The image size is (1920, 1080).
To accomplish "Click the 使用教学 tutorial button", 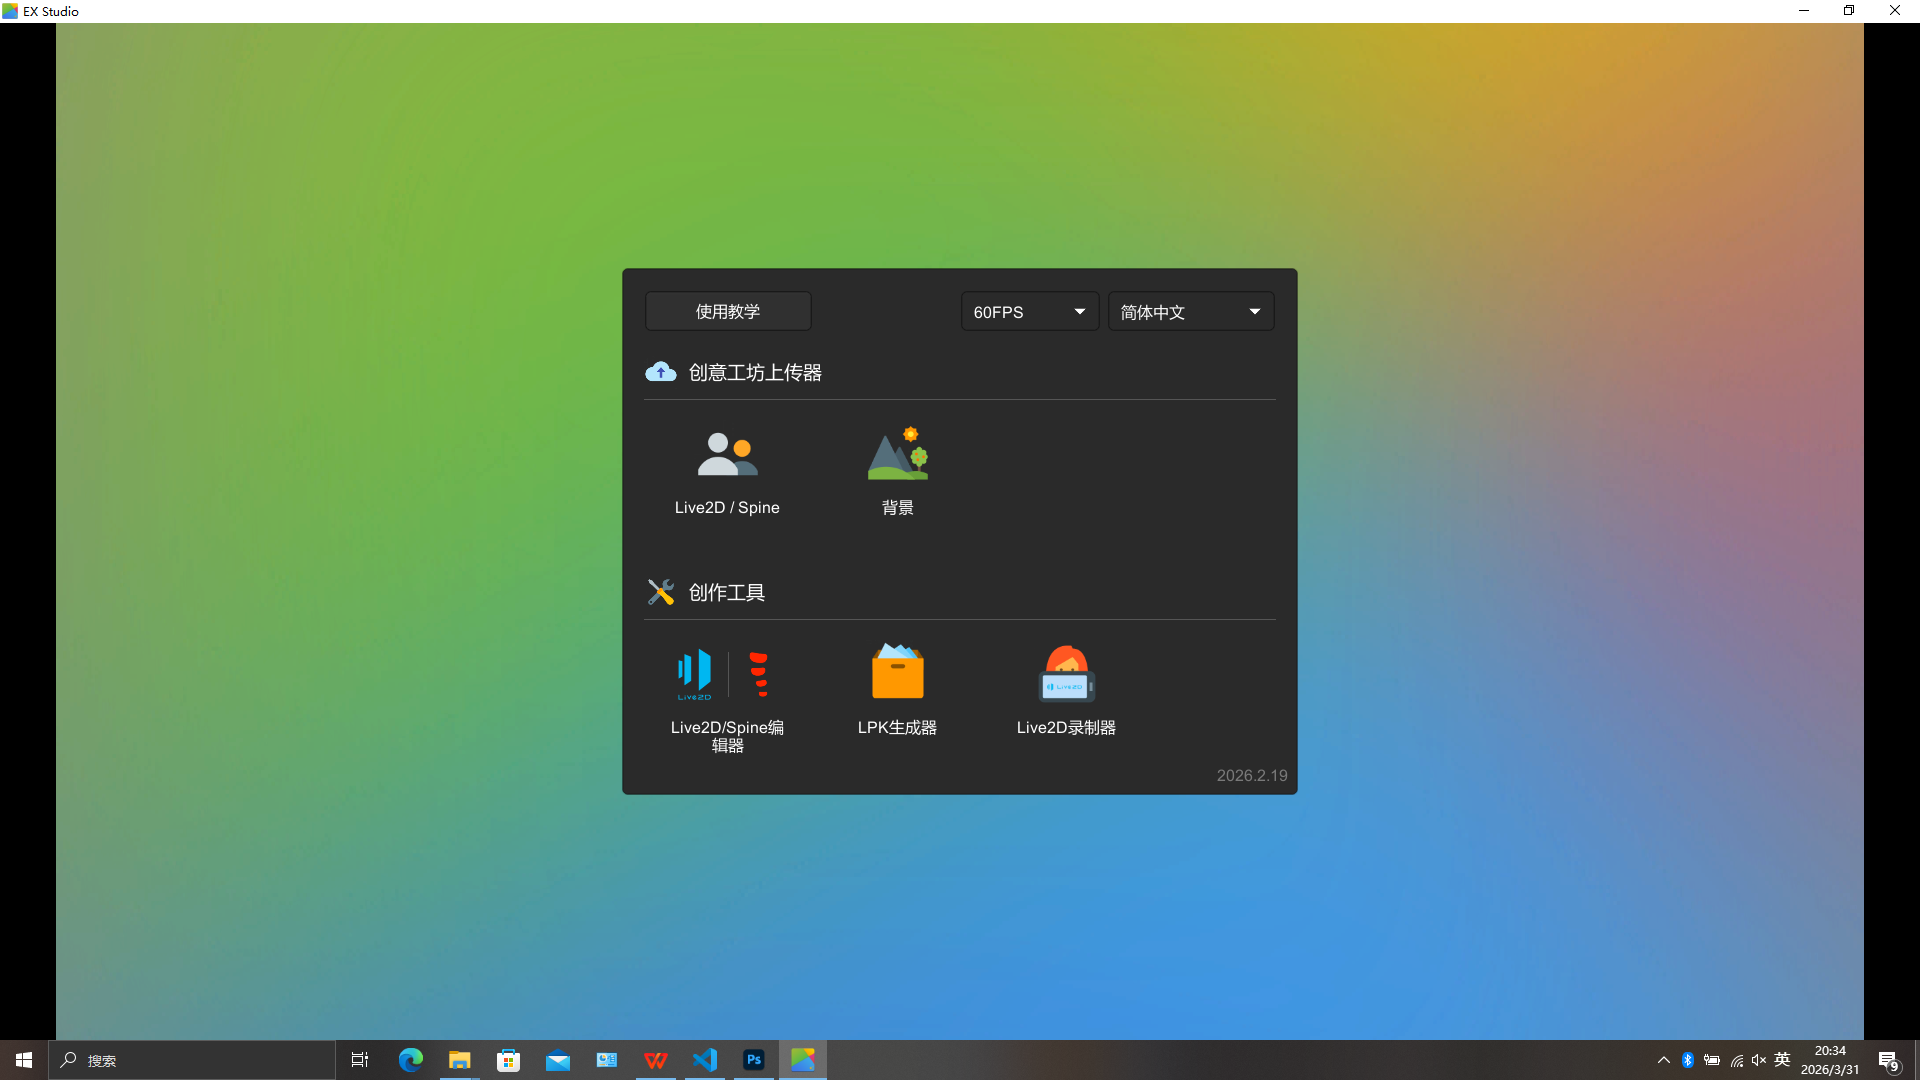I will (728, 312).
